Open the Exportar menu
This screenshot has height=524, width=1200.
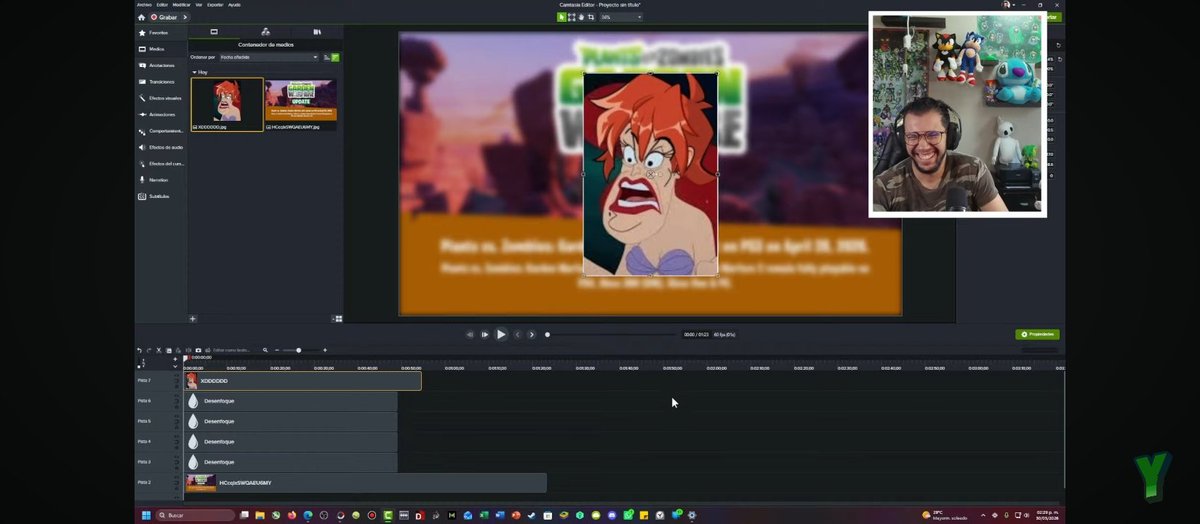click(215, 4)
